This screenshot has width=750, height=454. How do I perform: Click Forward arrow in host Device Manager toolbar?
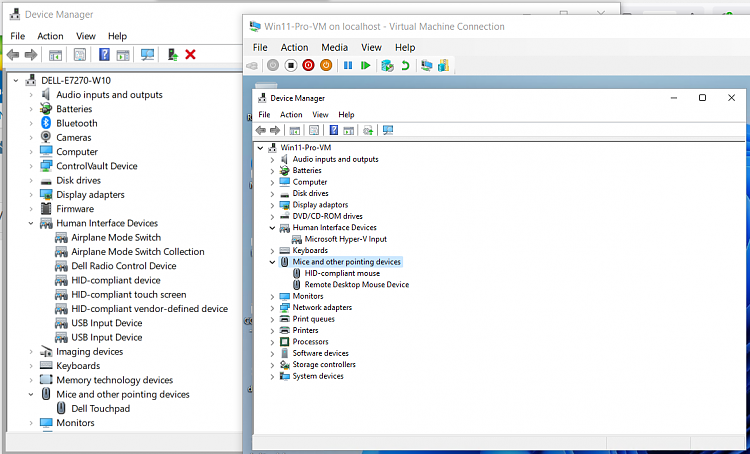click(31, 55)
